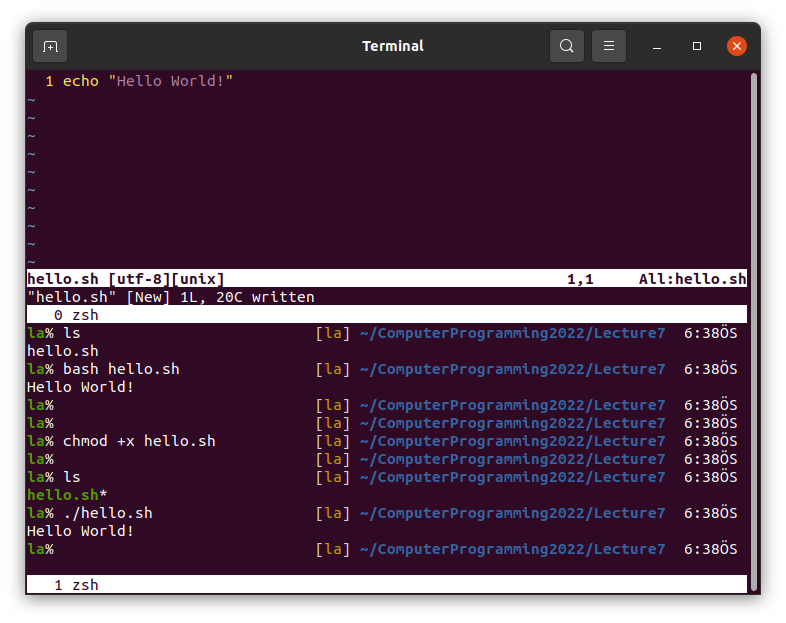
Task: Close the Terminal window
Action: click(x=737, y=46)
